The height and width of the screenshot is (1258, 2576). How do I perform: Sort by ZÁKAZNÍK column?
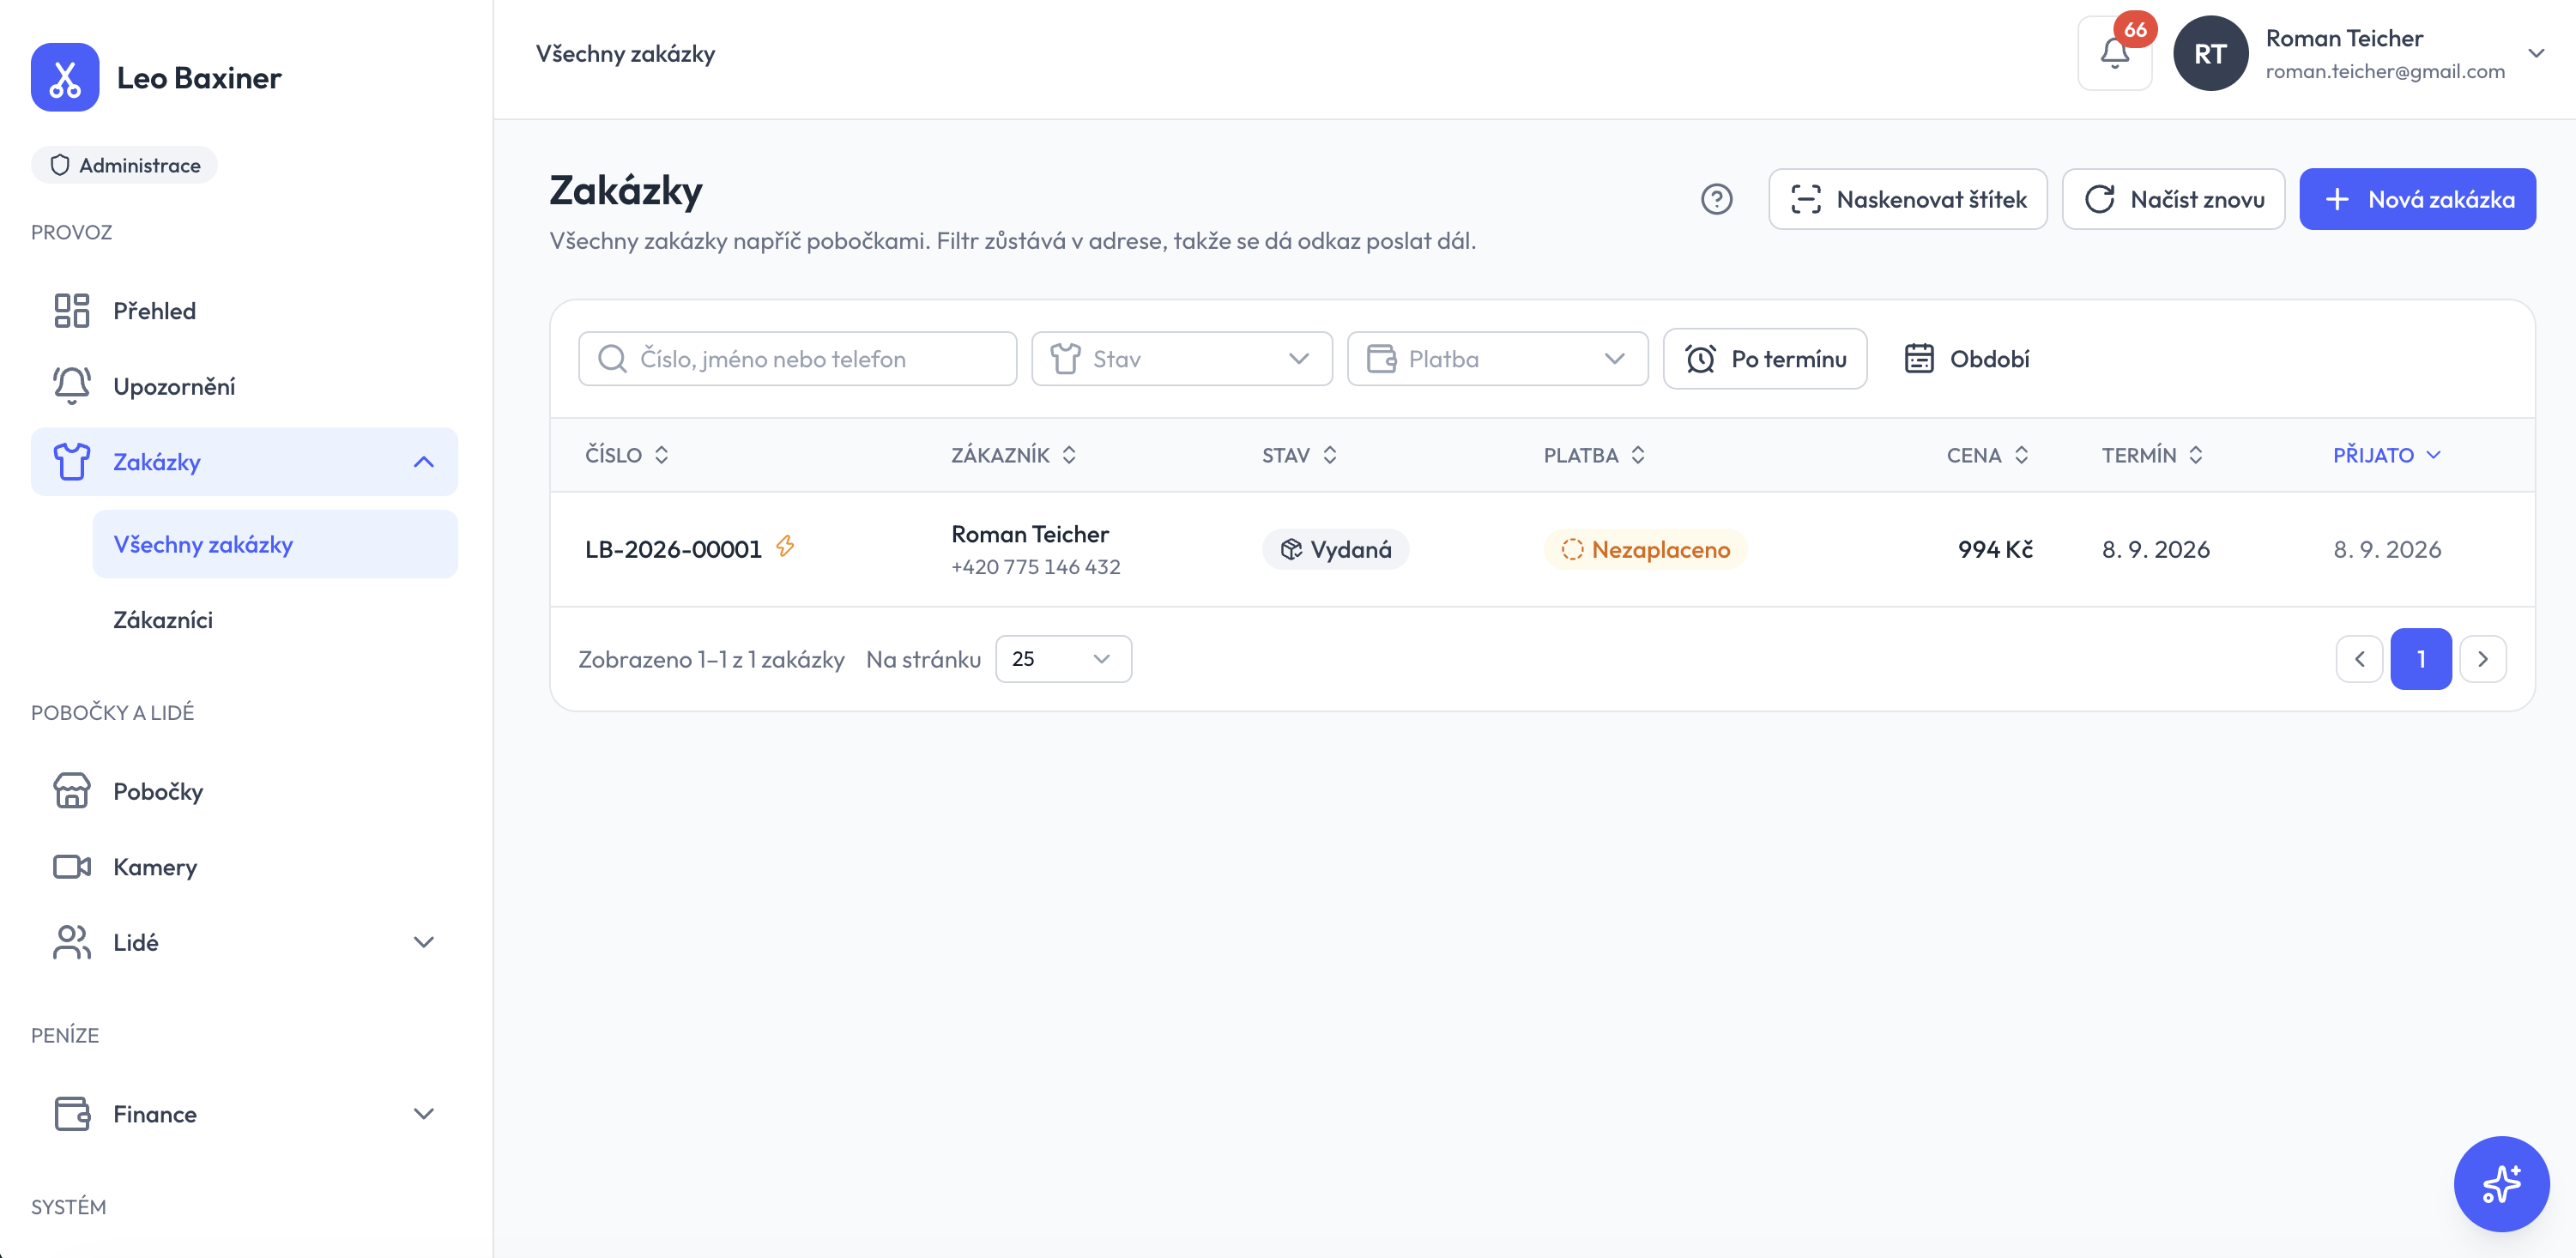point(1013,455)
